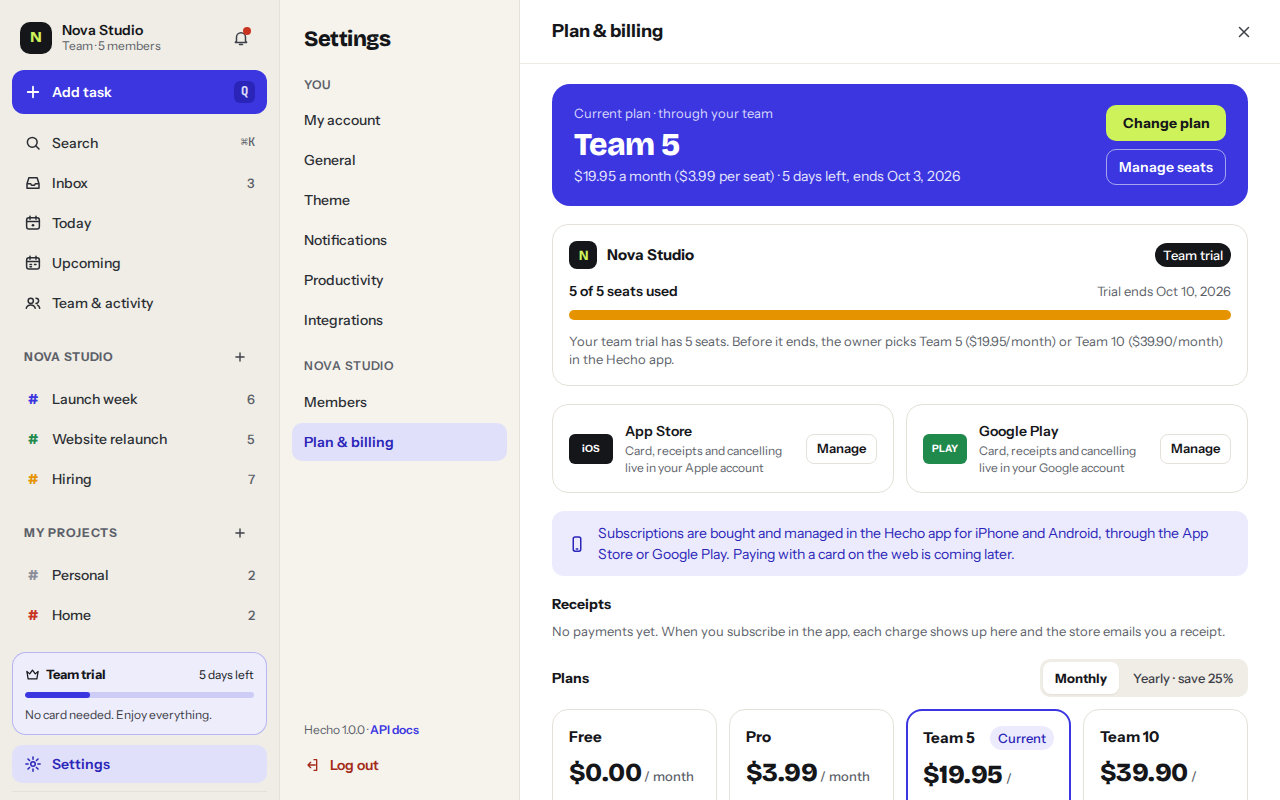Viewport: 1280px width, 800px height.
Task: Click the iOS App Store icon
Action: click(x=591, y=448)
